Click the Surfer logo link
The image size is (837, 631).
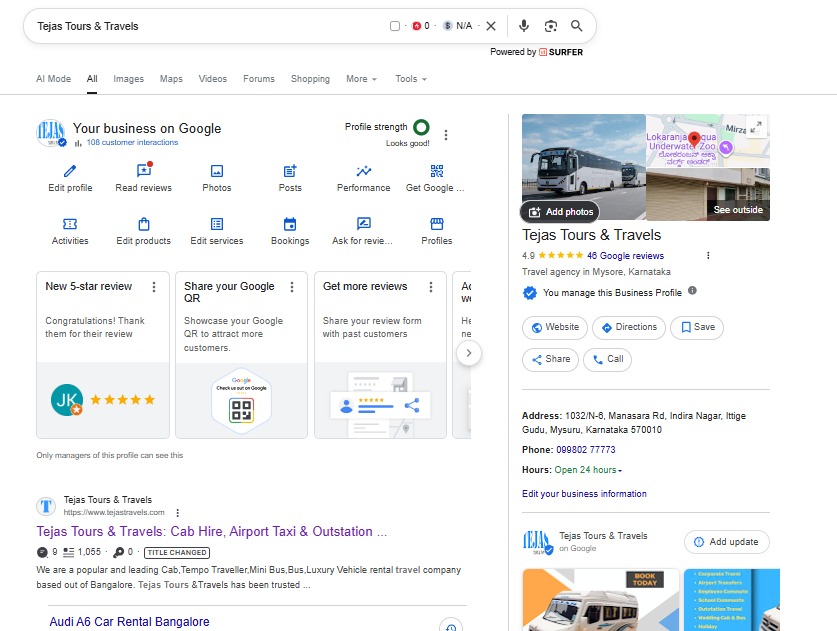pyautogui.click(x=560, y=52)
